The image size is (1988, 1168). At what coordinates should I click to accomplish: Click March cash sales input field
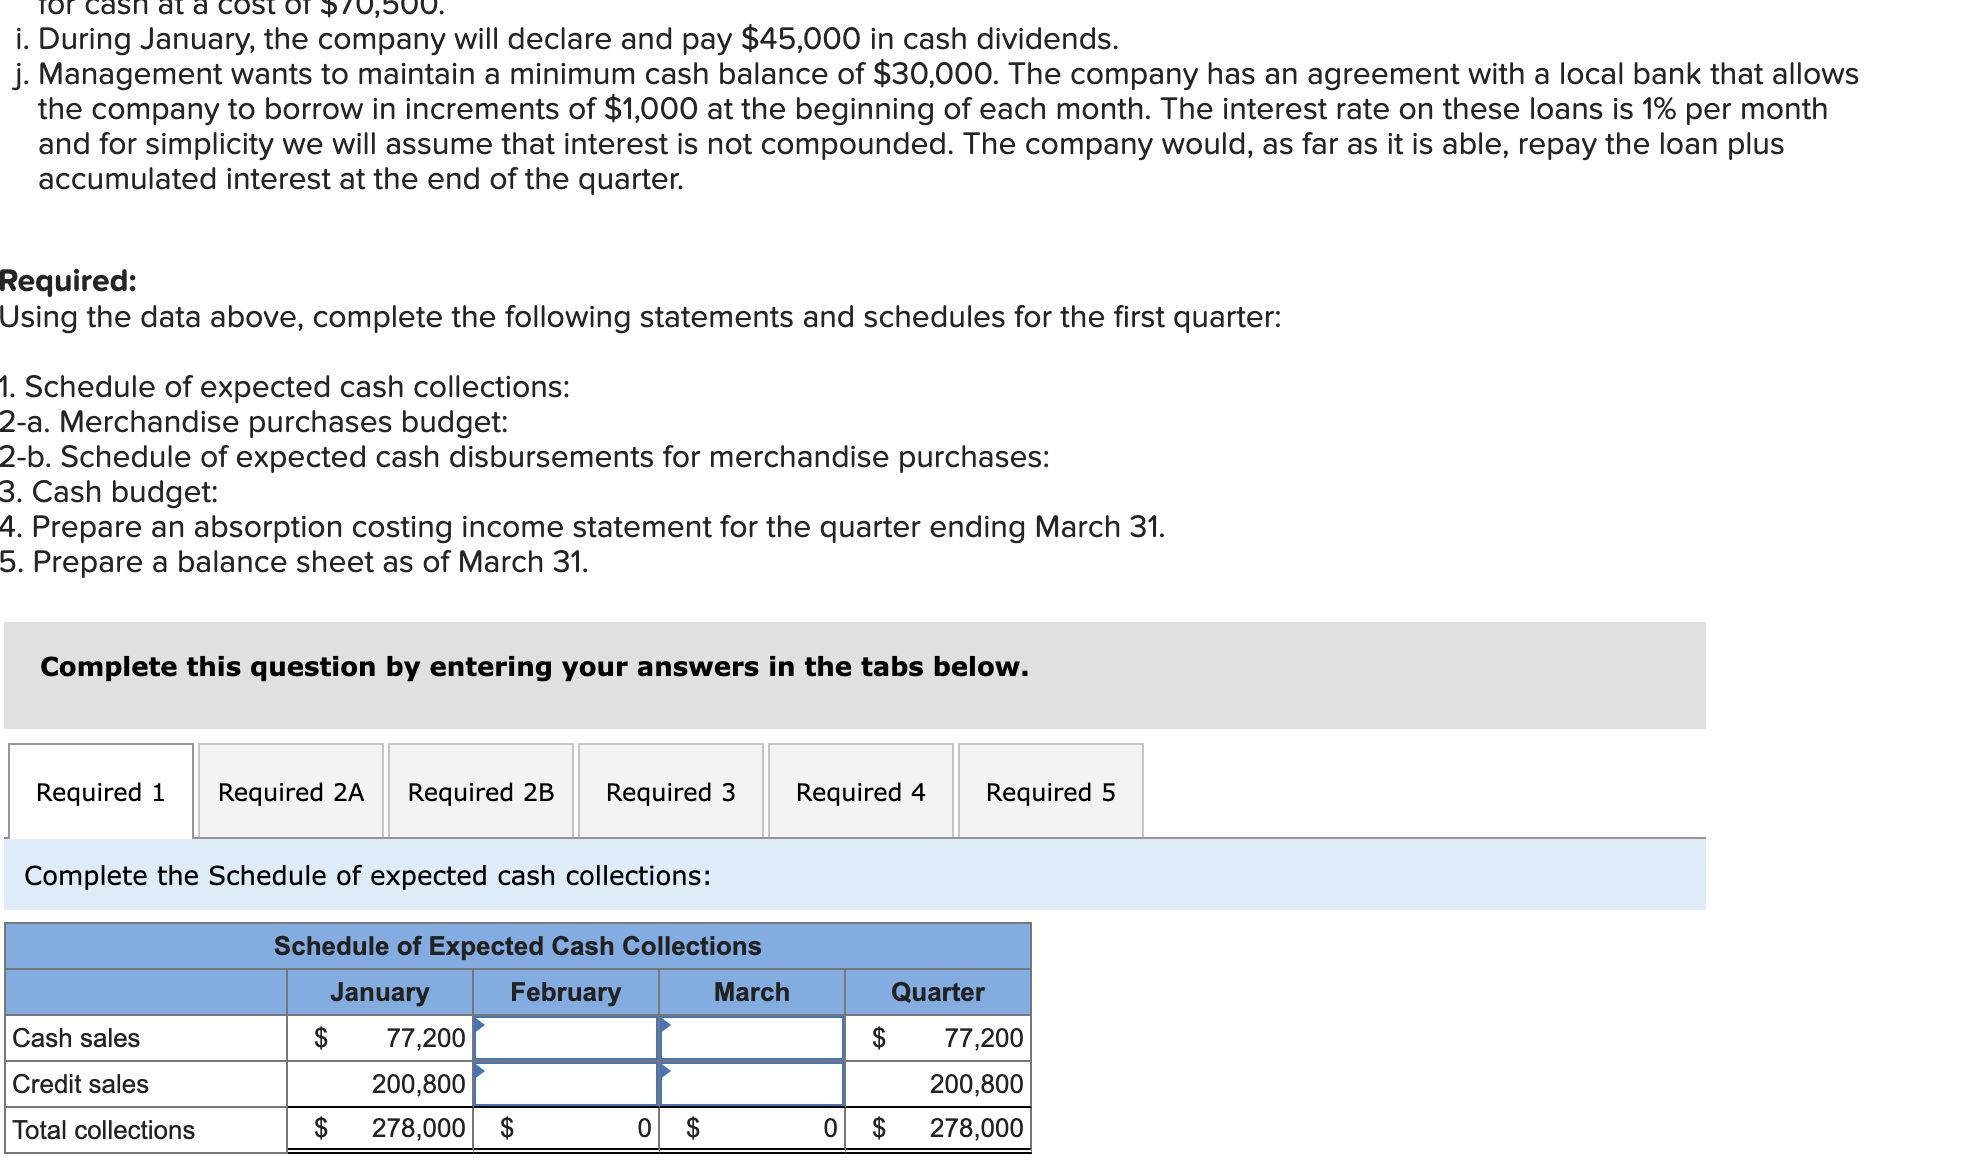click(x=752, y=1038)
